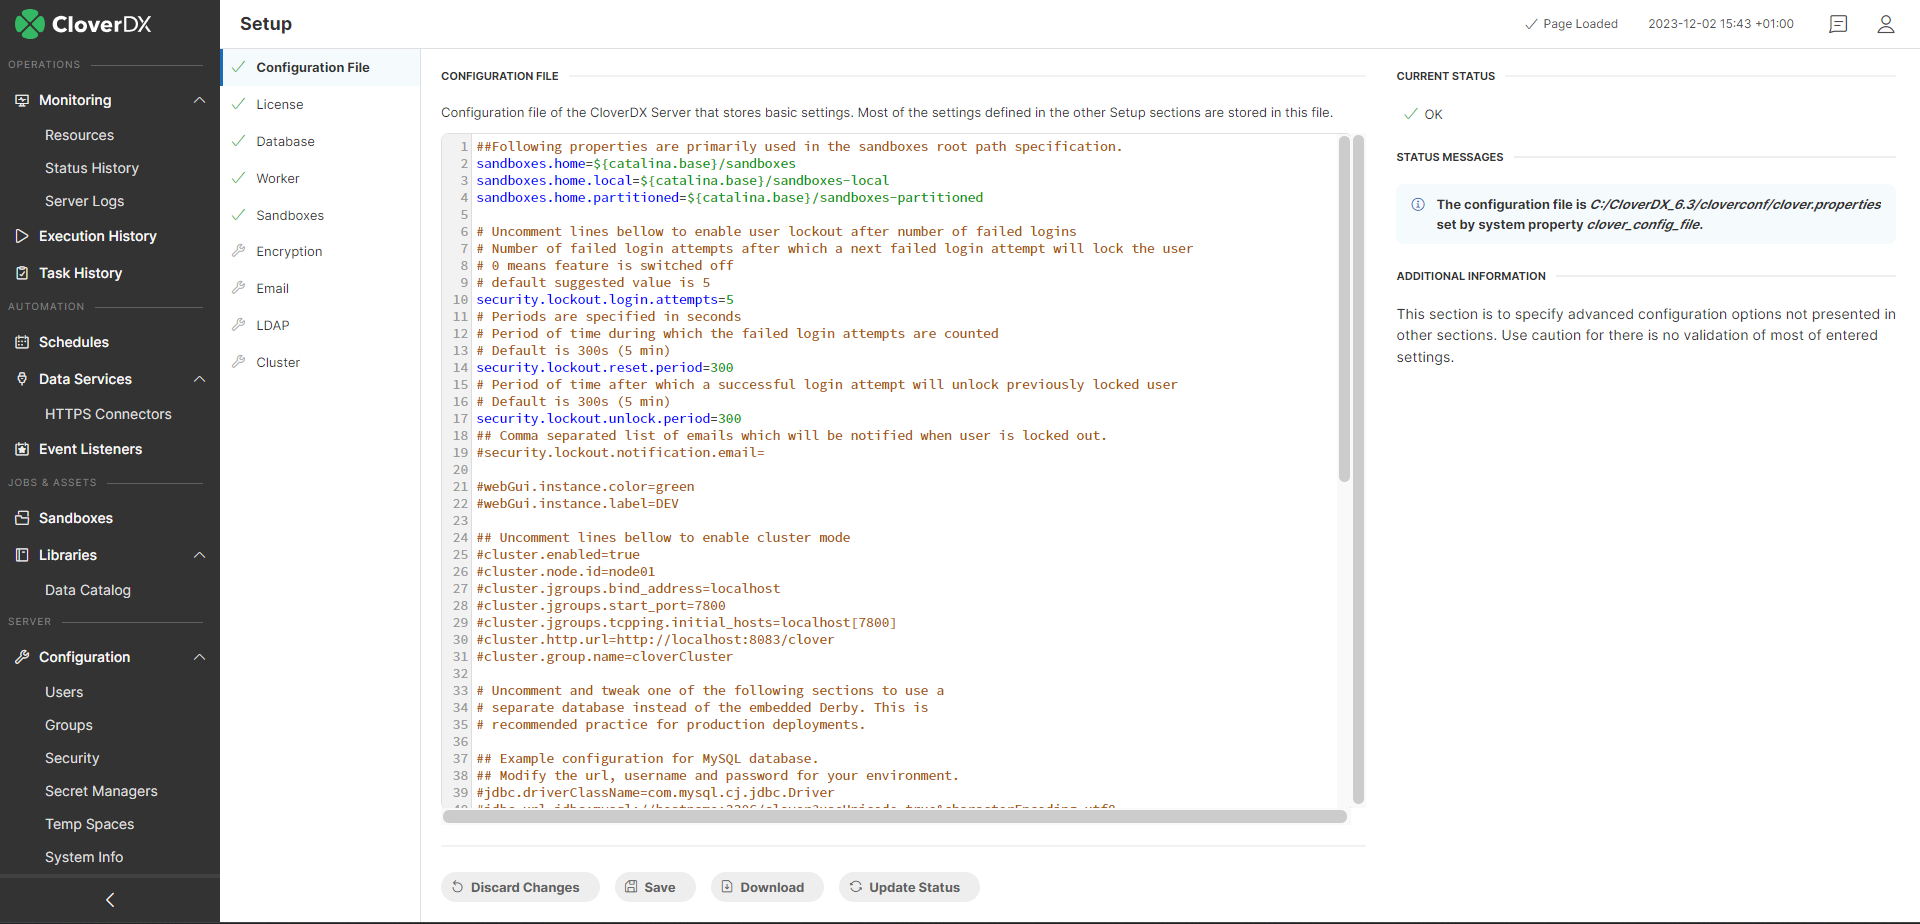Viewport: 1920px width, 924px height.
Task: Open the Database setup tab
Action: click(x=285, y=142)
